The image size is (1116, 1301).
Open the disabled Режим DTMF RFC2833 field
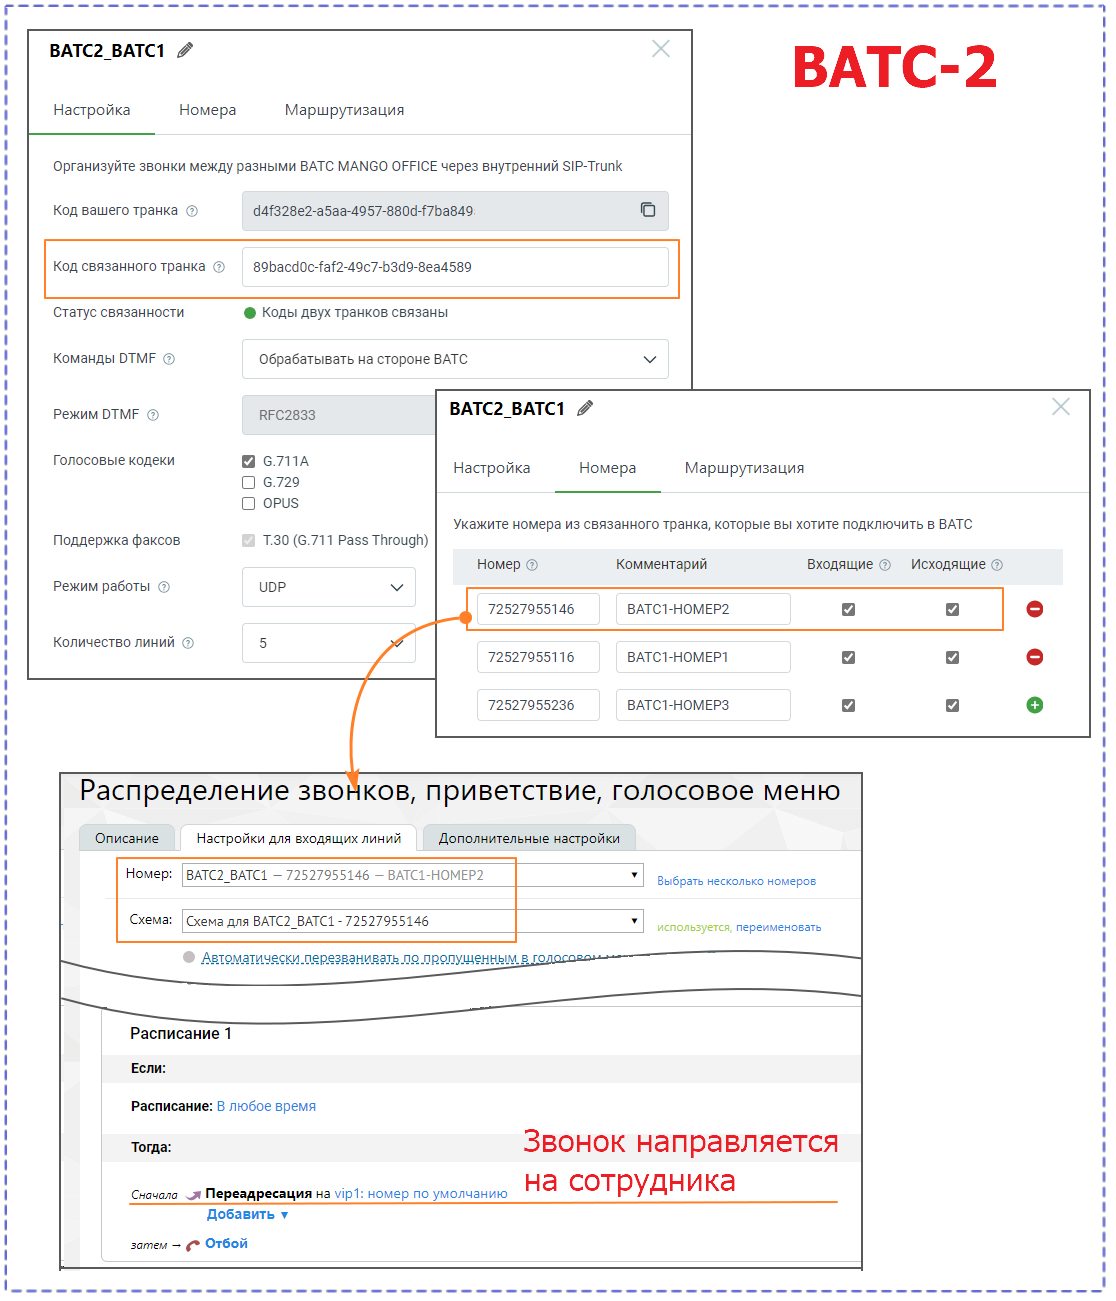click(x=338, y=415)
